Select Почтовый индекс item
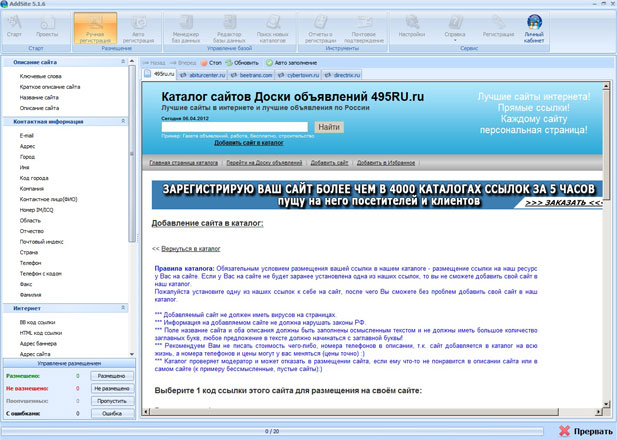The image size is (617, 440). [41, 242]
